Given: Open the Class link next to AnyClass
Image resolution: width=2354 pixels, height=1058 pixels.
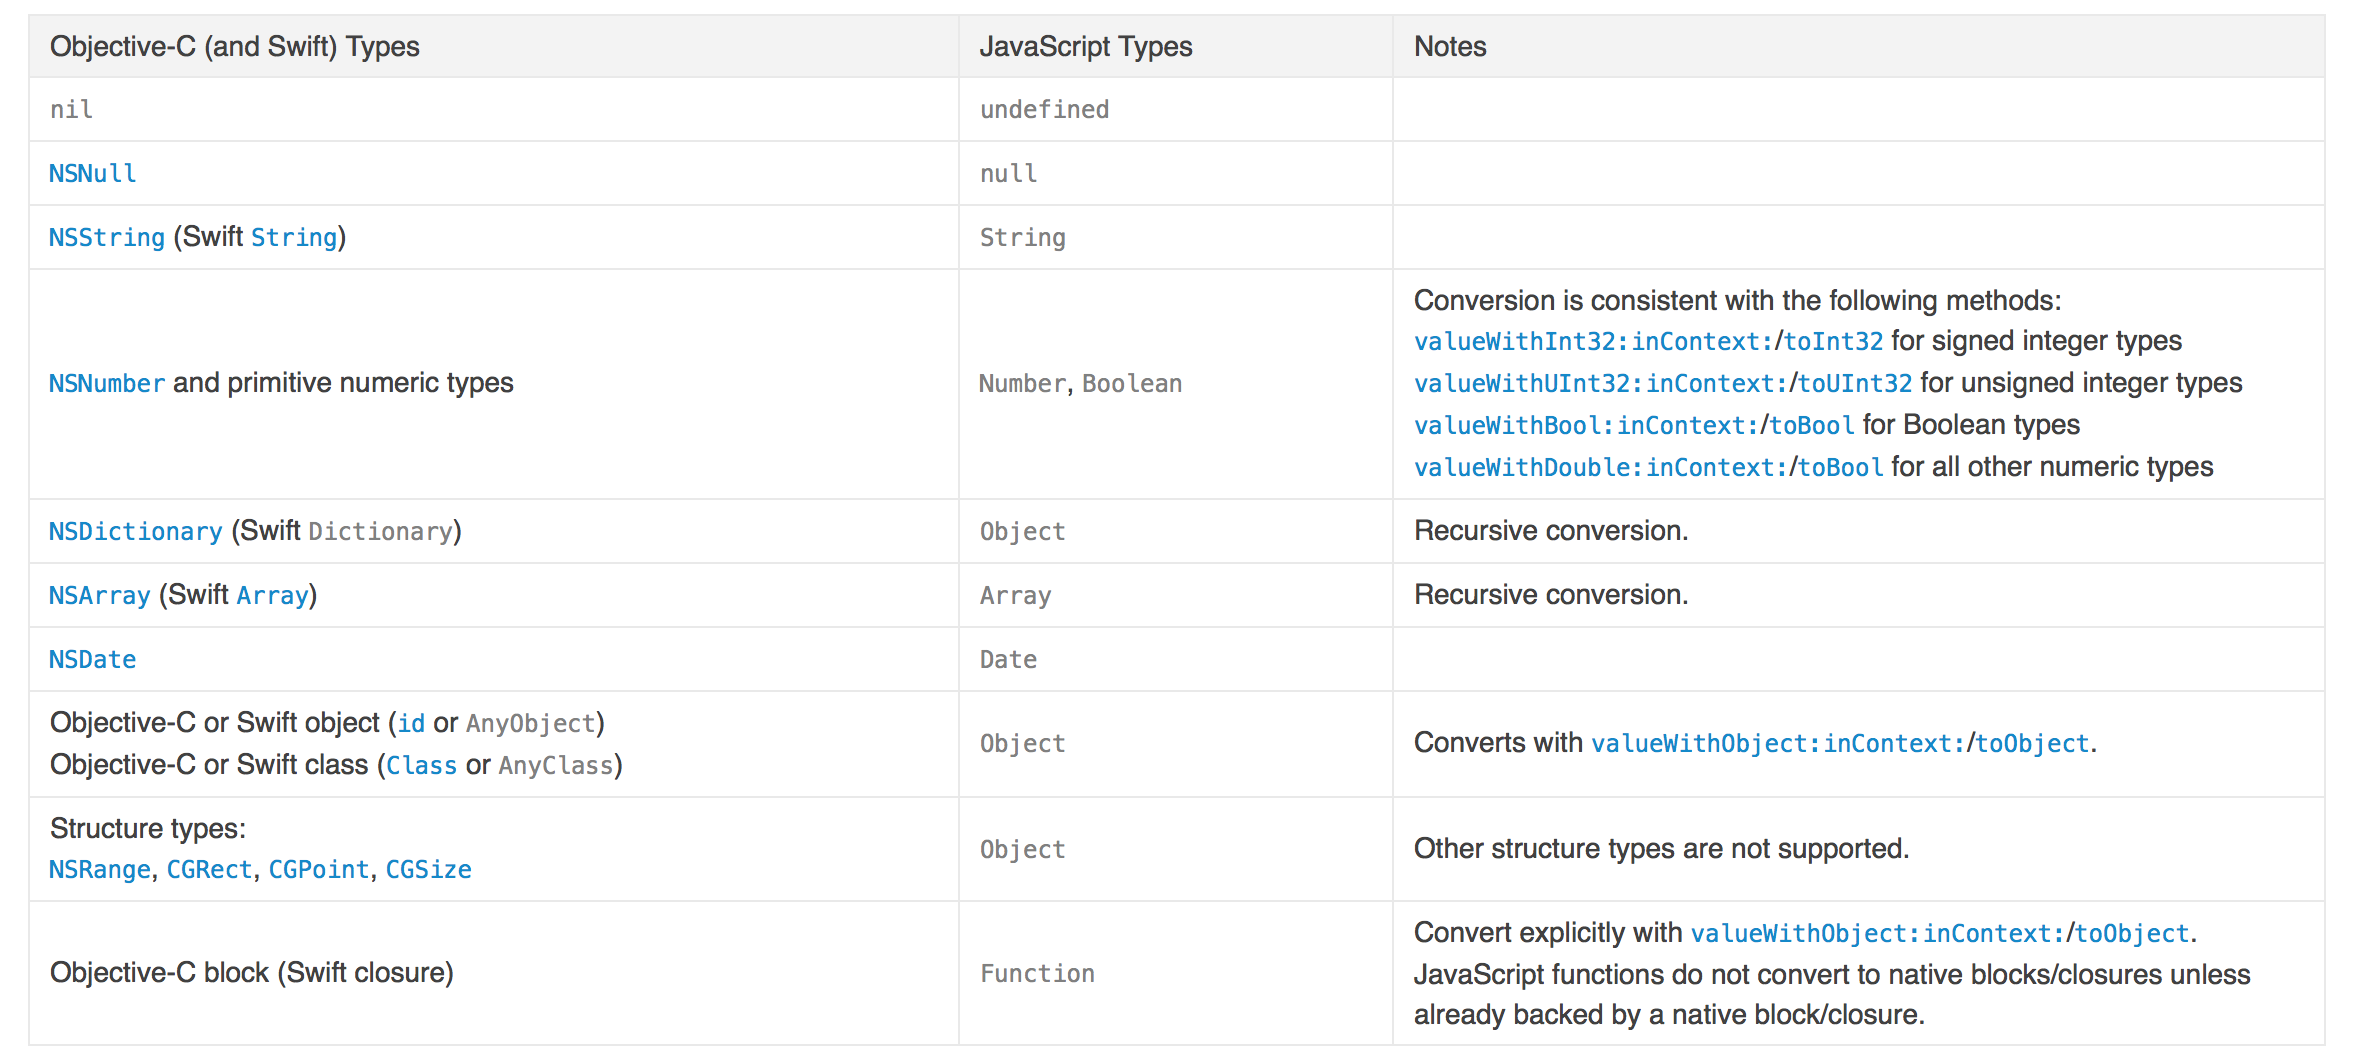Looking at the screenshot, I should [421, 765].
